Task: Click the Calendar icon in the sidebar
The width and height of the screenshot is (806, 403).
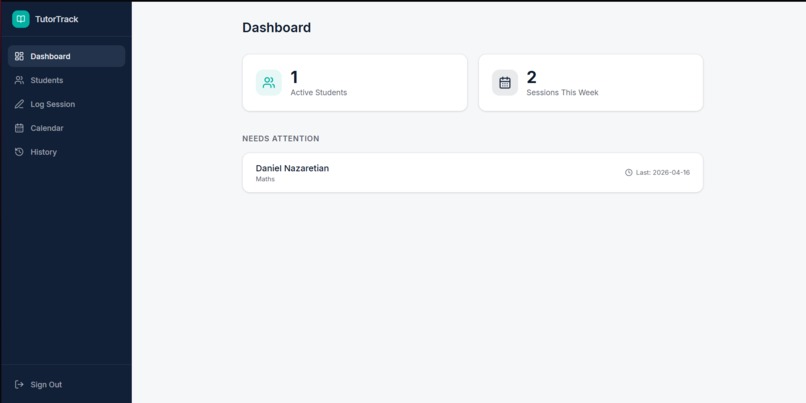Action: [x=19, y=128]
